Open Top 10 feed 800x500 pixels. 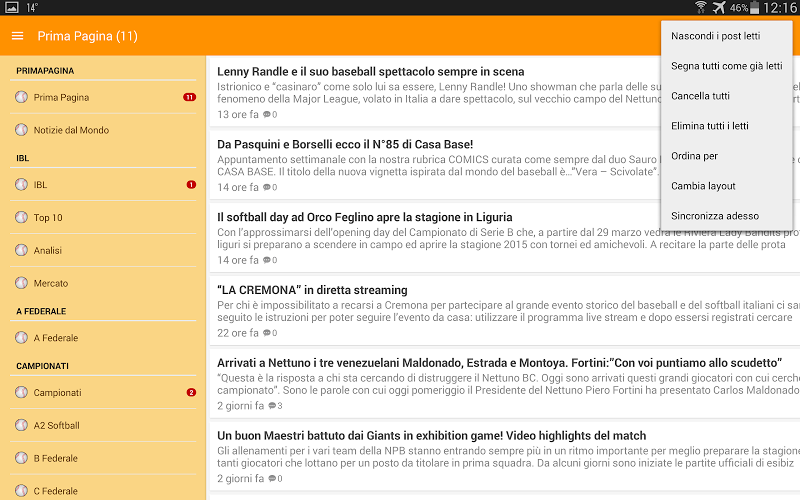pos(103,217)
